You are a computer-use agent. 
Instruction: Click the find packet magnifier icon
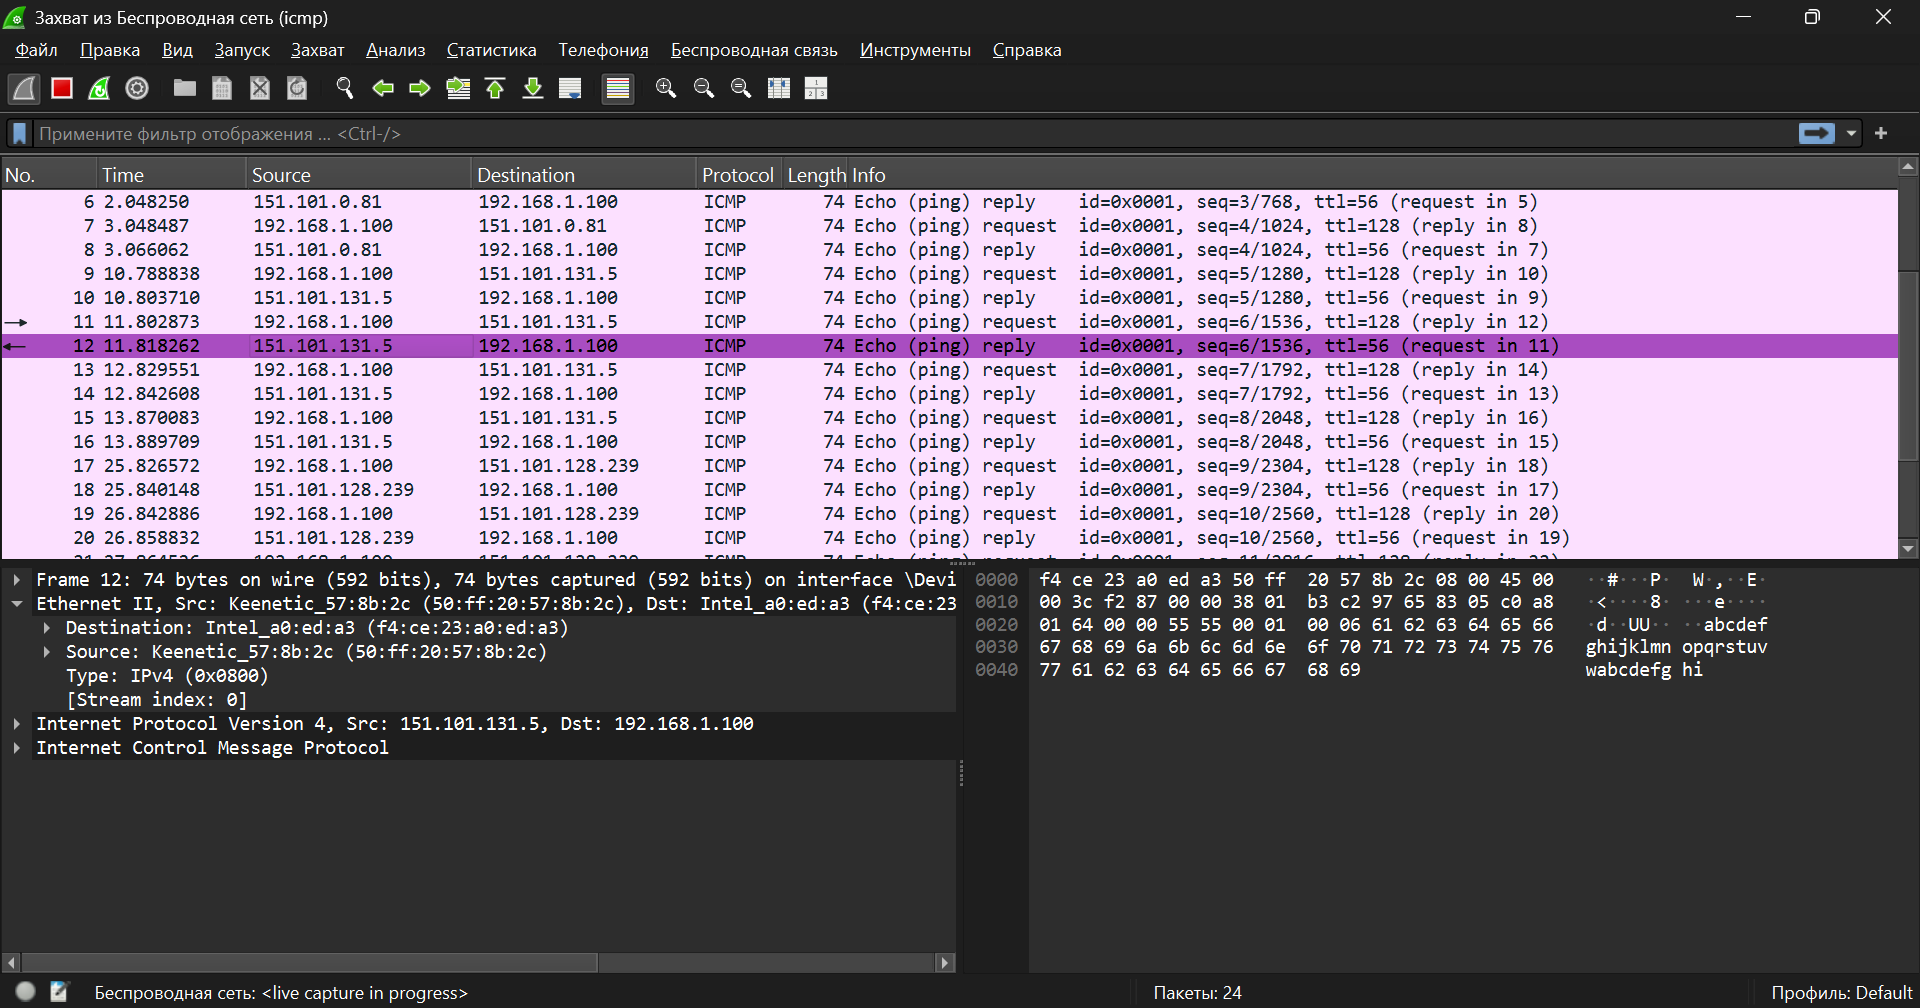pos(345,89)
